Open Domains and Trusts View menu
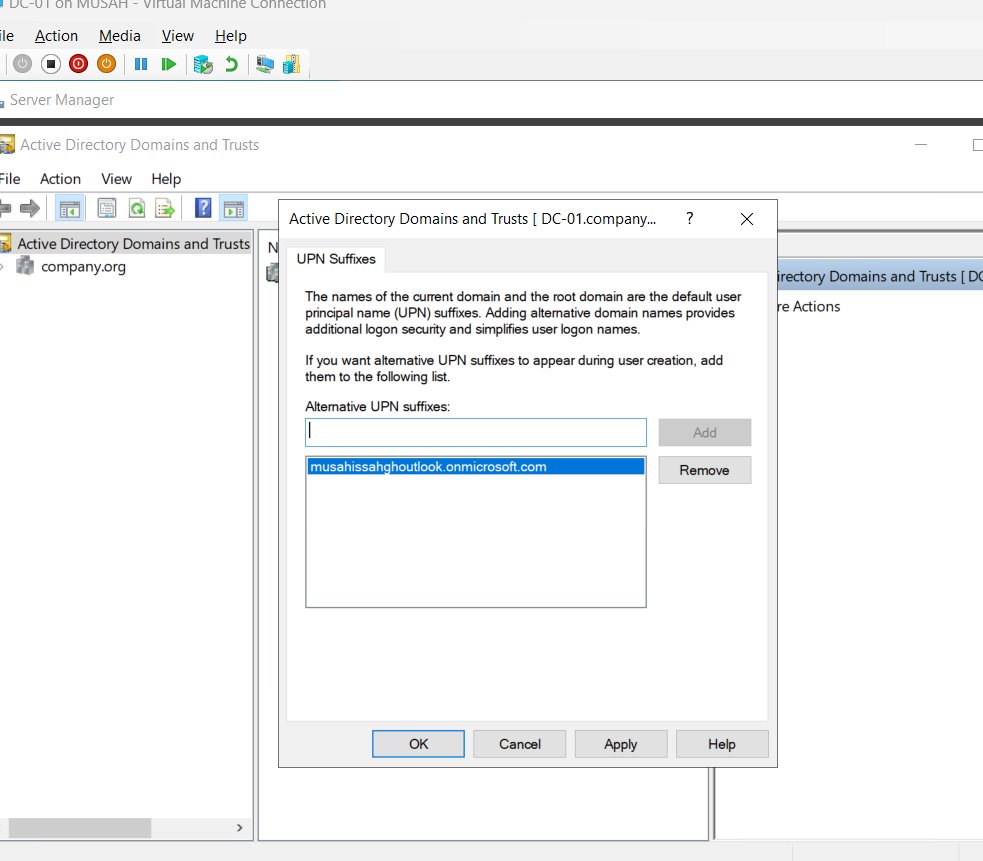The image size is (983, 861). pos(117,179)
